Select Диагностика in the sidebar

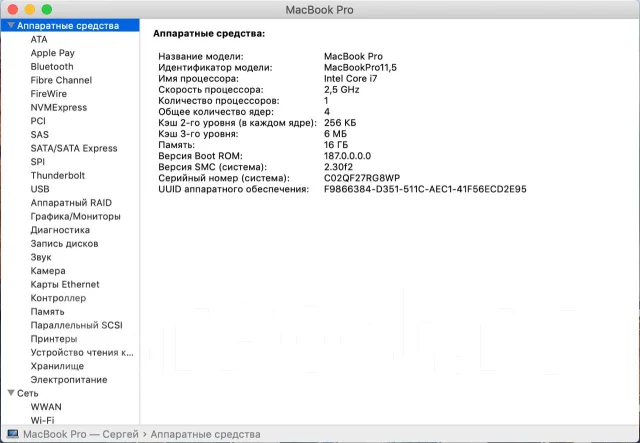[60, 230]
